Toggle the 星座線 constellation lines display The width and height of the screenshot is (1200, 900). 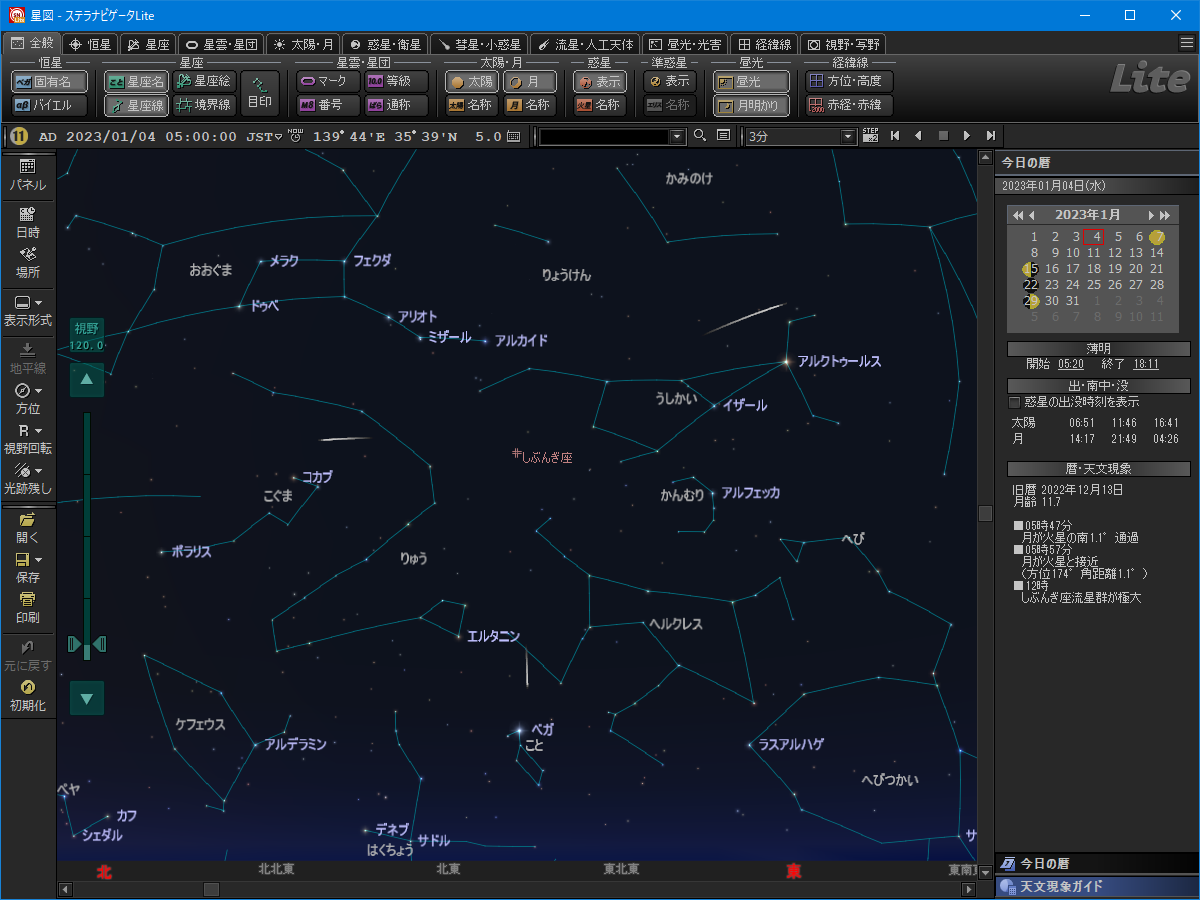[x=138, y=105]
